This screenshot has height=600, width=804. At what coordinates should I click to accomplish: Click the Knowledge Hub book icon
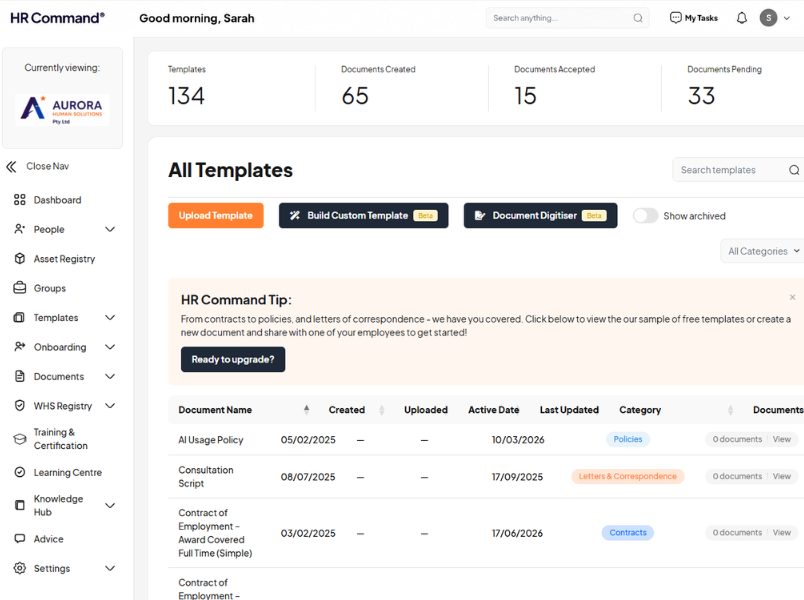coord(19,505)
